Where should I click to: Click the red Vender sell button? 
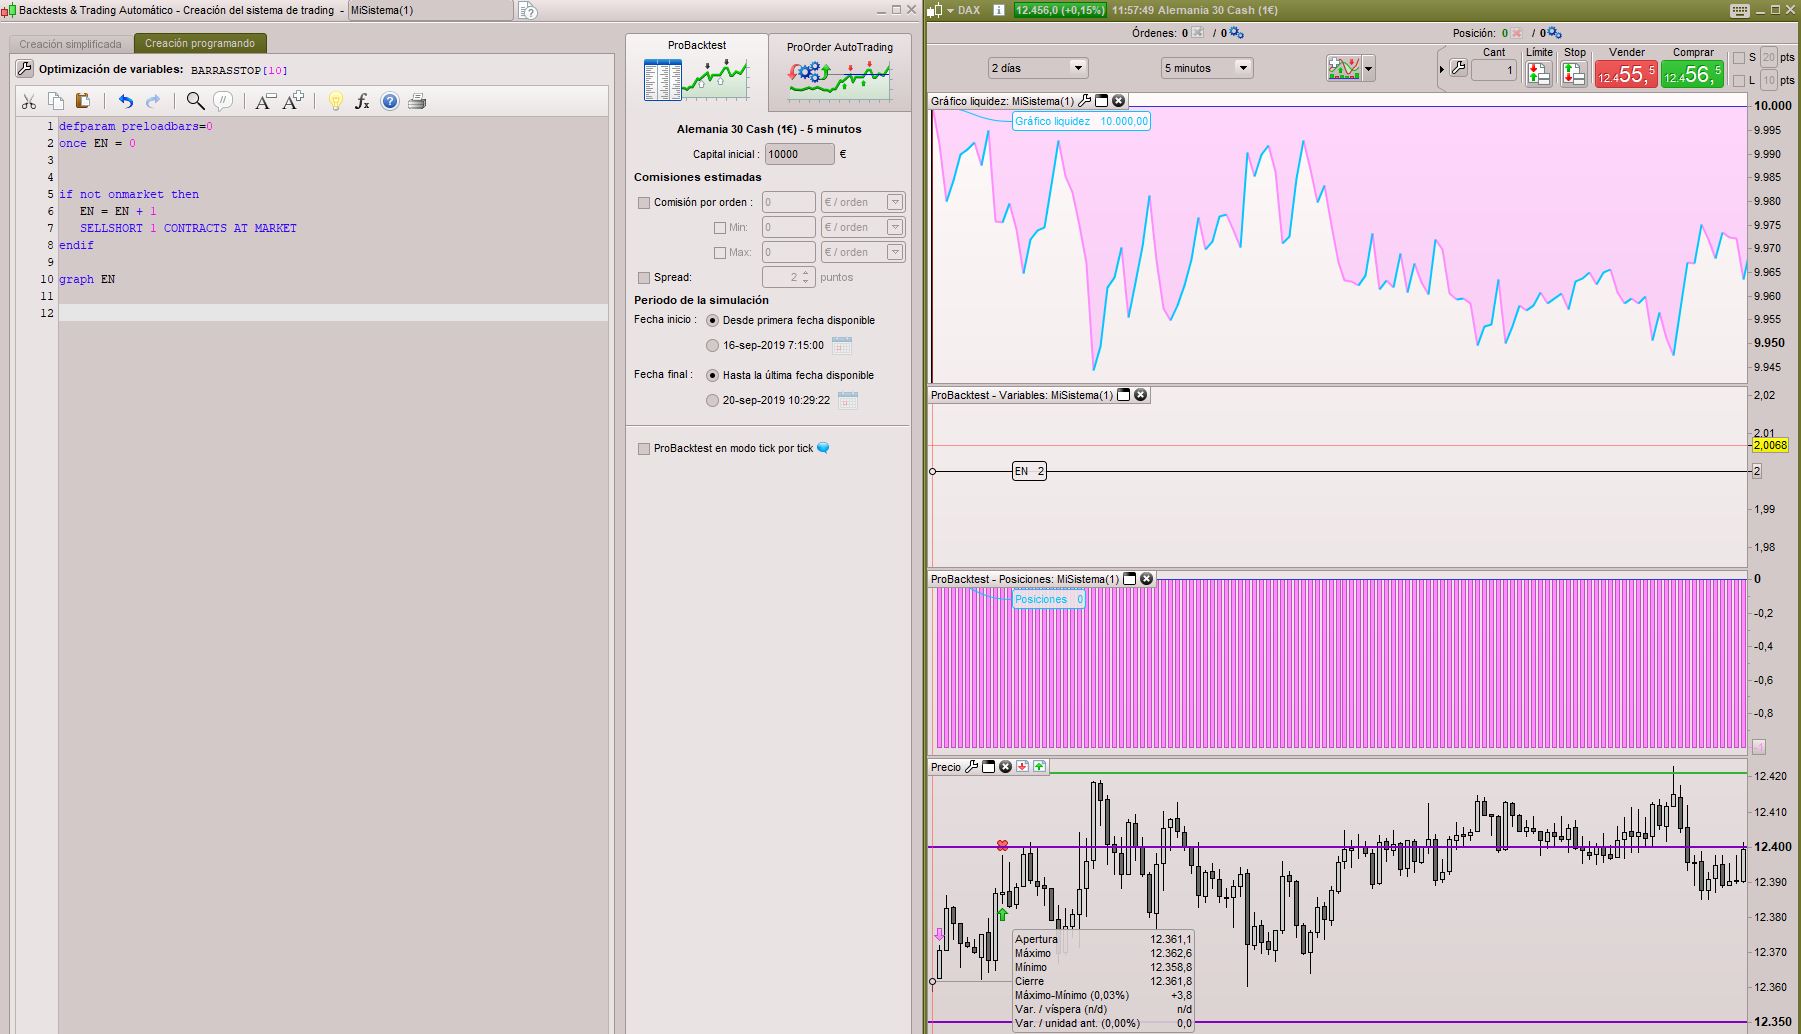point(1625,74)
